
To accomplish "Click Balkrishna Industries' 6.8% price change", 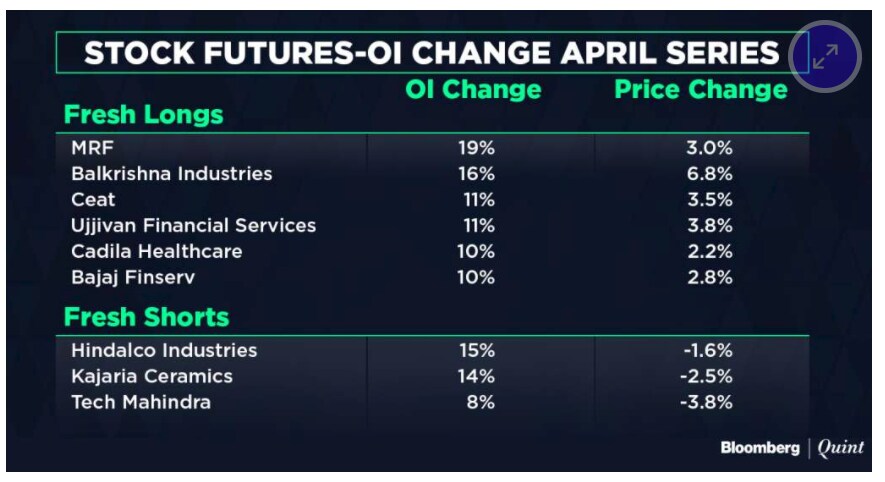I will 710,173.
